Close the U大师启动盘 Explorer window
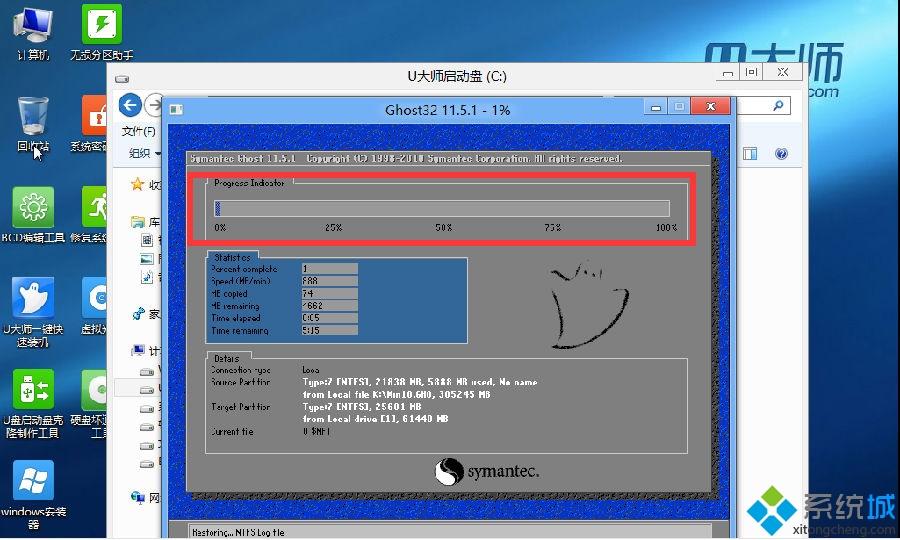This screenshot has height=540, width=900. pyautogui.click(x=783, y=73)
